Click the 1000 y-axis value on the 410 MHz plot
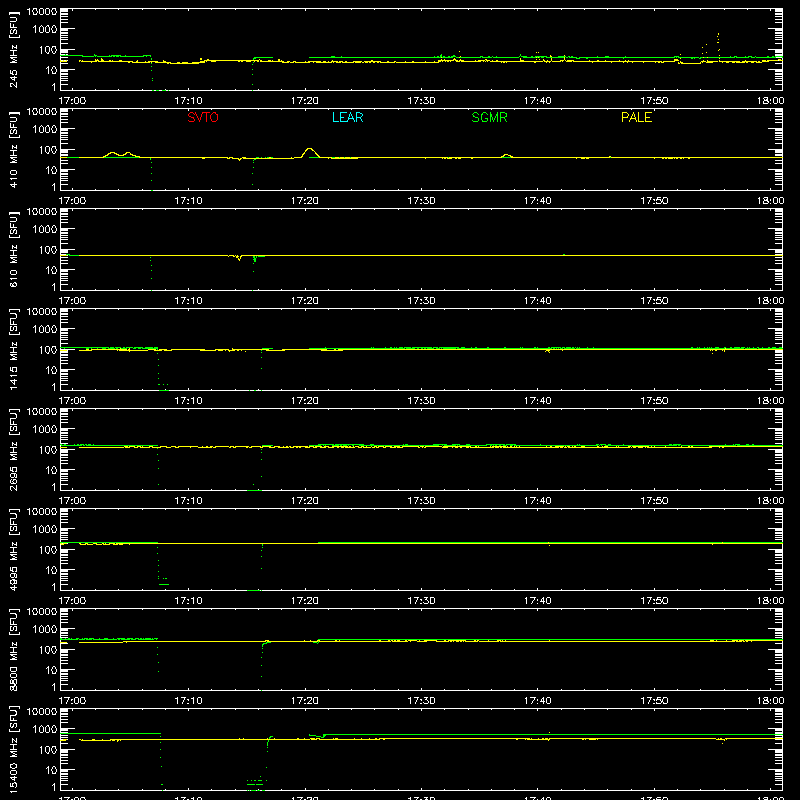Image resolution: width=800 pixels, height=800 pixels. click(45, 130)
